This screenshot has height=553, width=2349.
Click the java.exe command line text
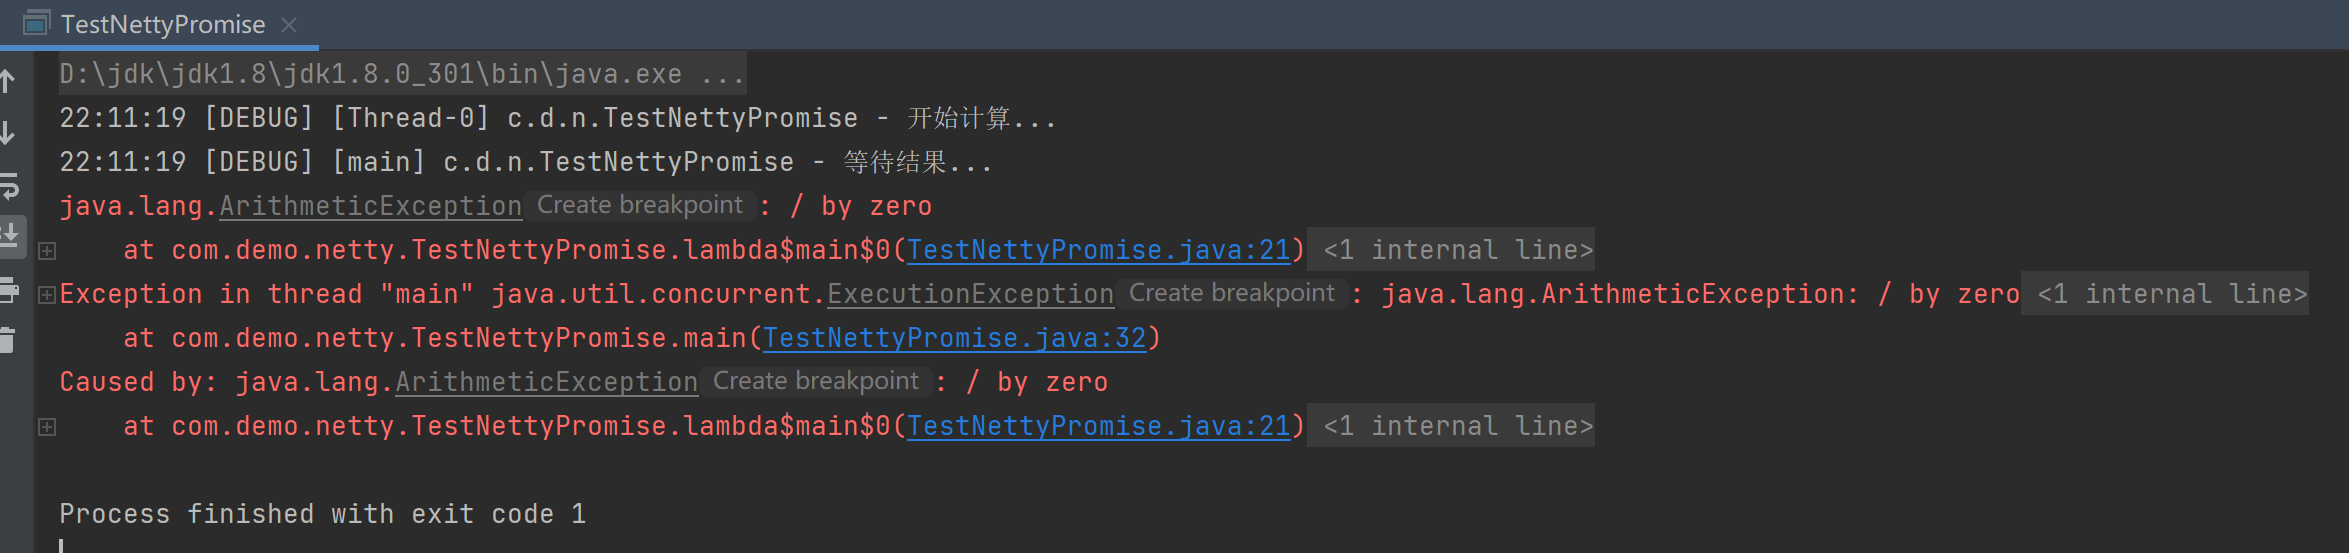[x=400, y=74]
